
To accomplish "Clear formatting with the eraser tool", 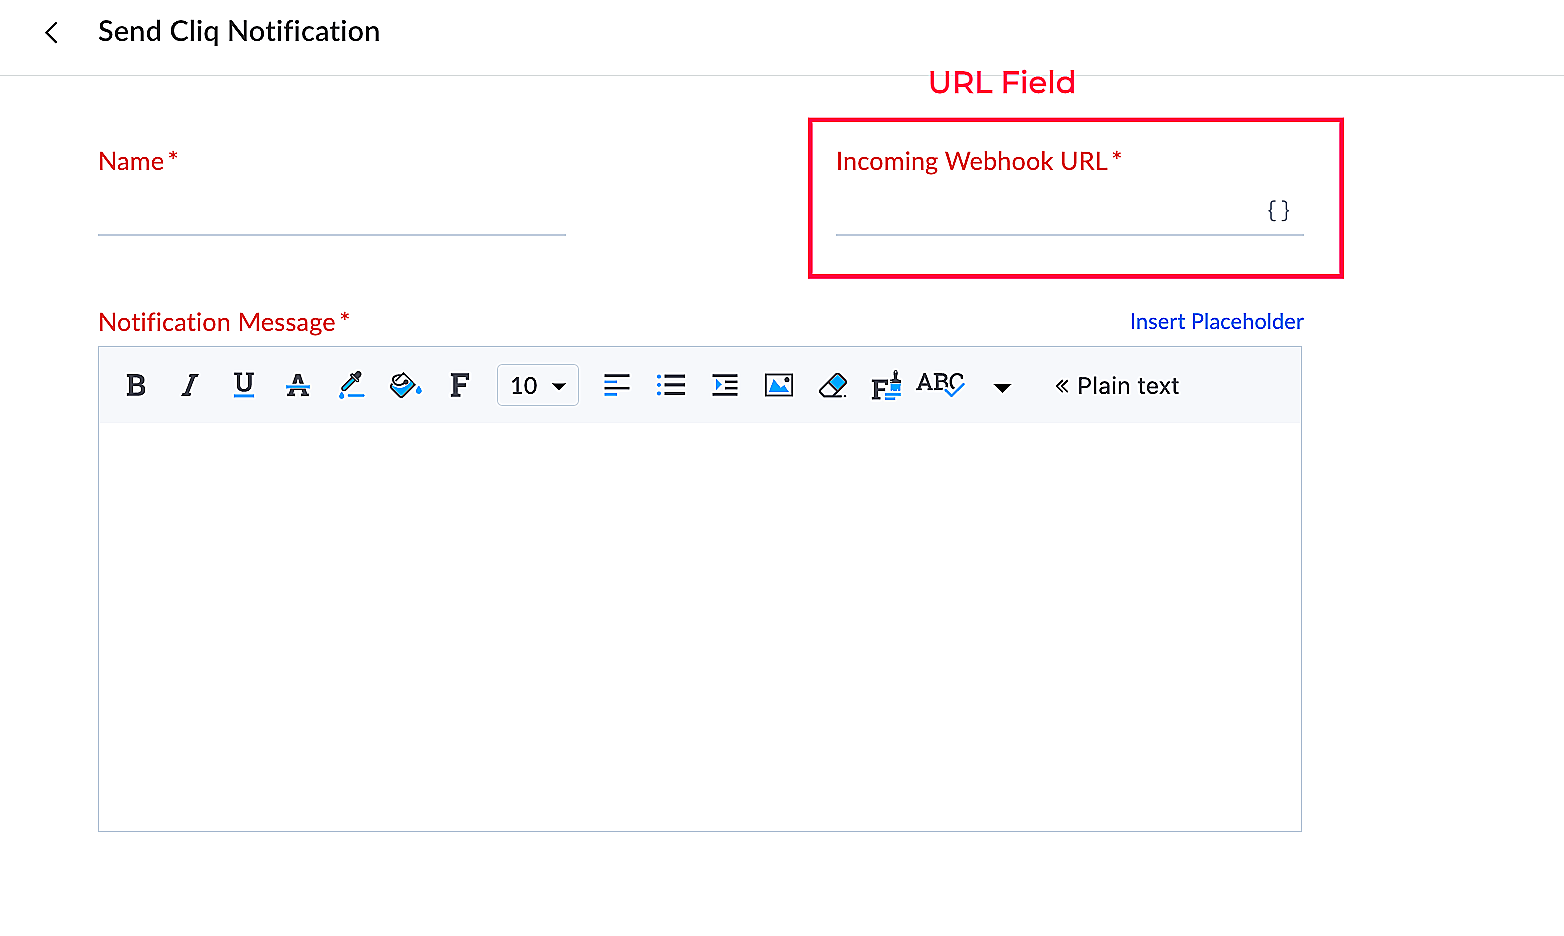I will (833, 385).
